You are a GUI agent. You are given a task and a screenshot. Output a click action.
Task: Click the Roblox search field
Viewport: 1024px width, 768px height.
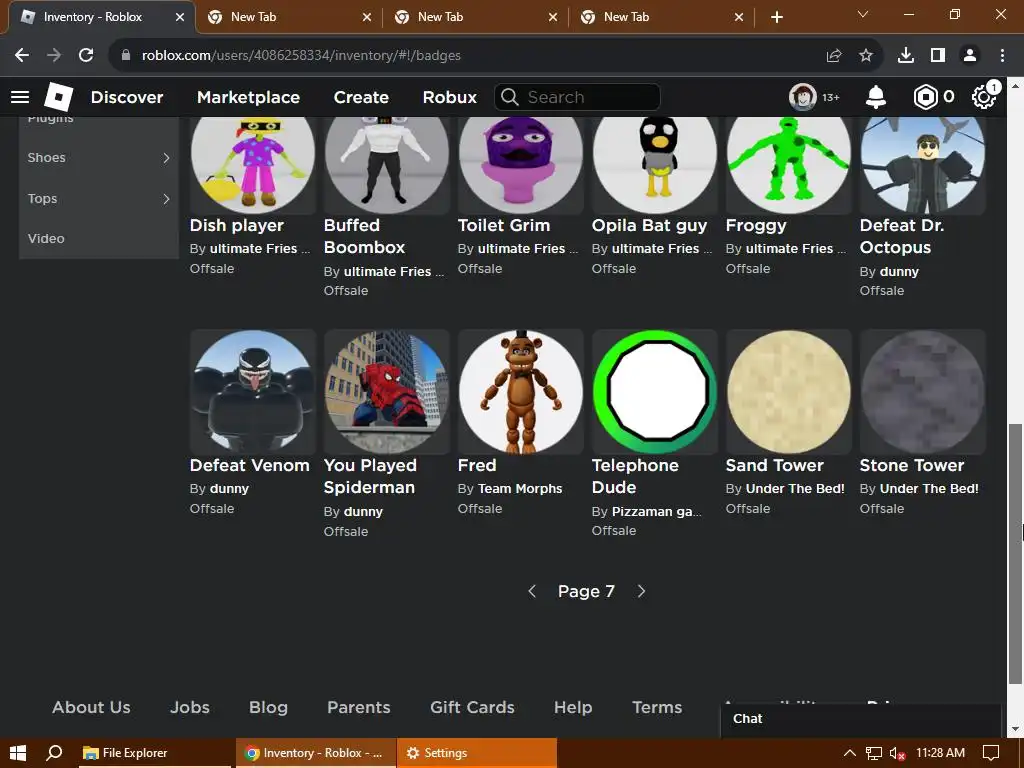(x=577, y=97)
